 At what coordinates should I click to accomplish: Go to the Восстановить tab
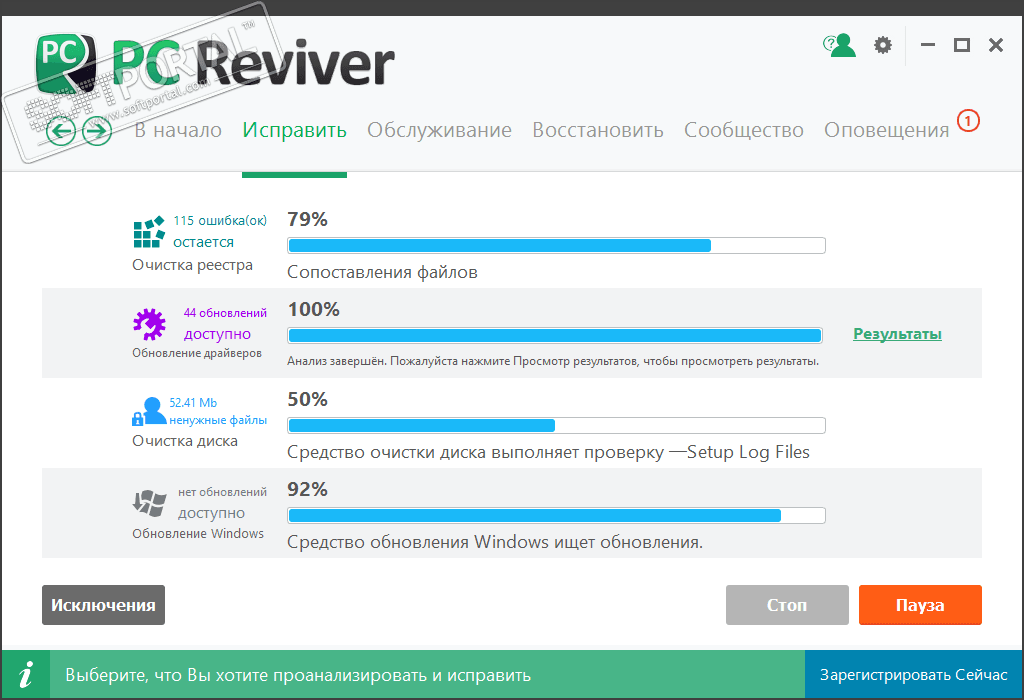(598, 130)
